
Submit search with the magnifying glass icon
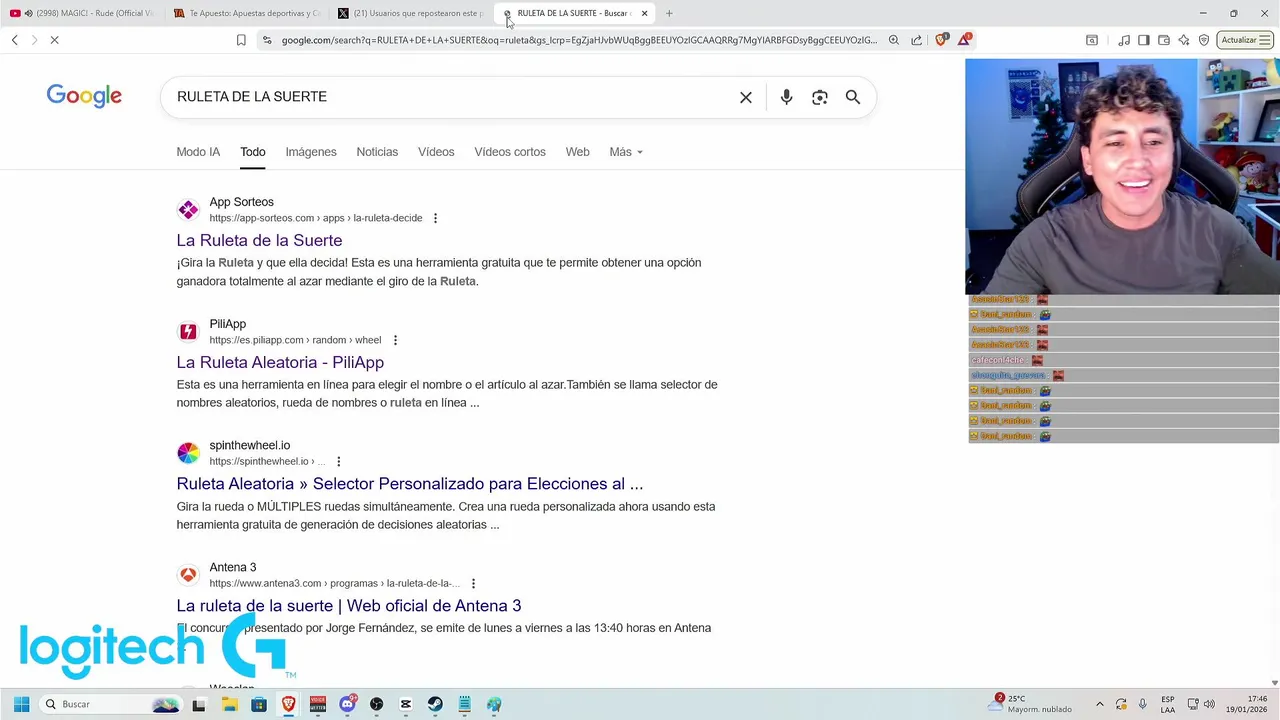(853, 97)
